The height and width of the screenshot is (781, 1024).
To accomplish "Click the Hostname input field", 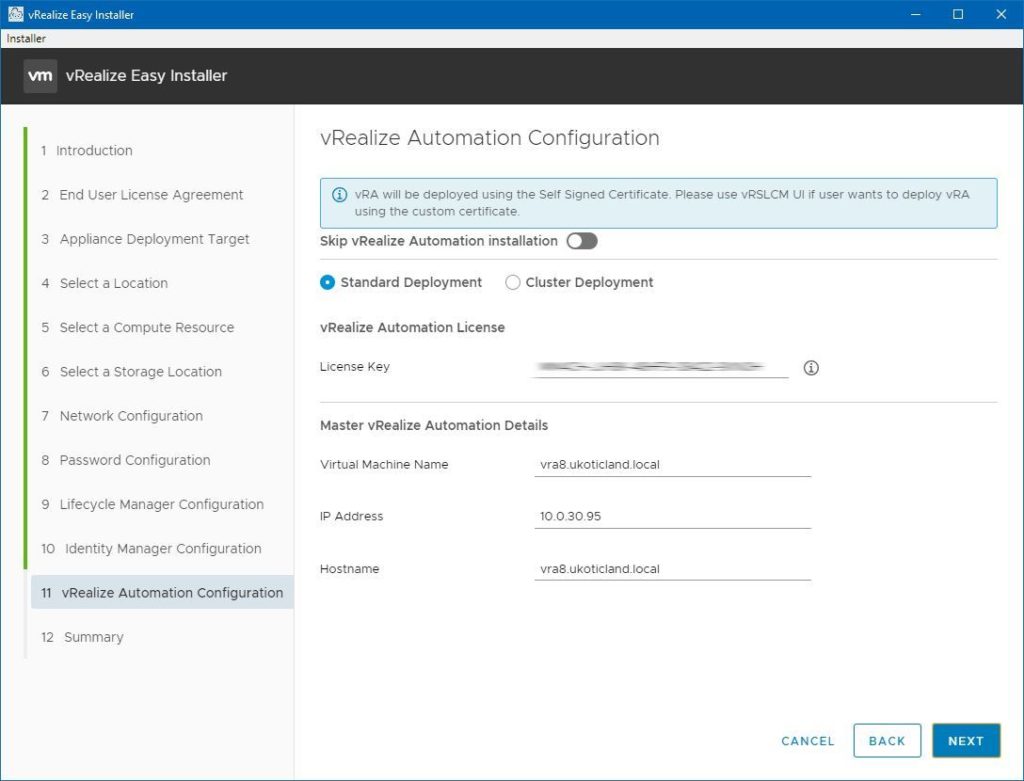I will [672, 569].
